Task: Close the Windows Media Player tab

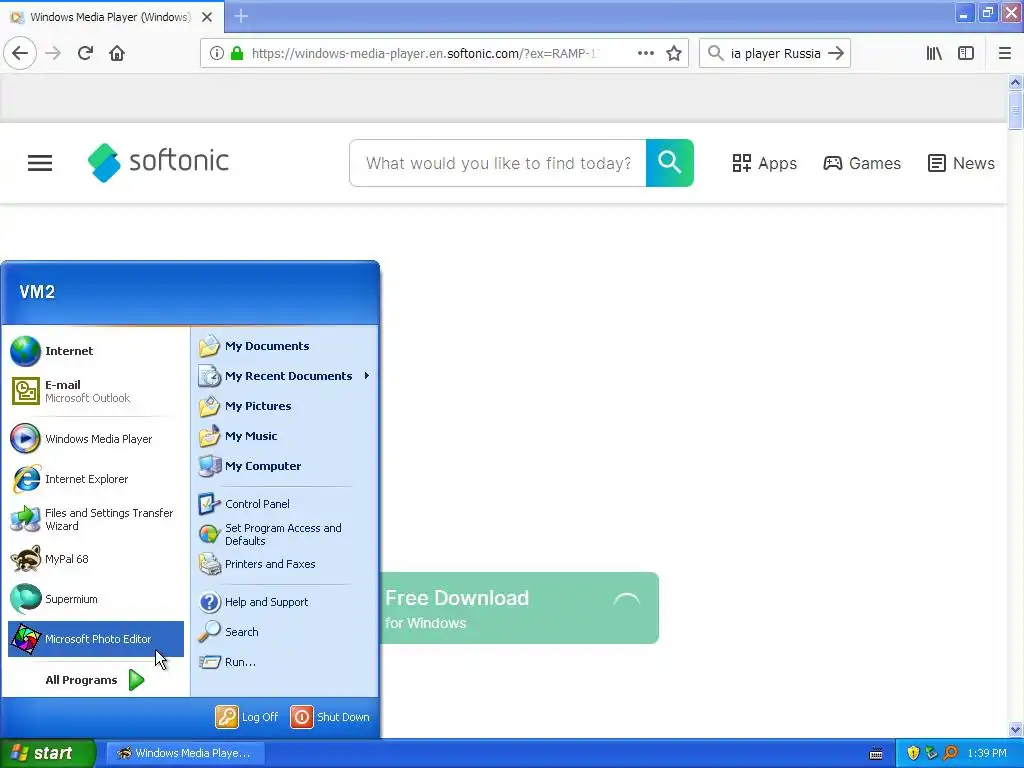Action: [207, 16]
